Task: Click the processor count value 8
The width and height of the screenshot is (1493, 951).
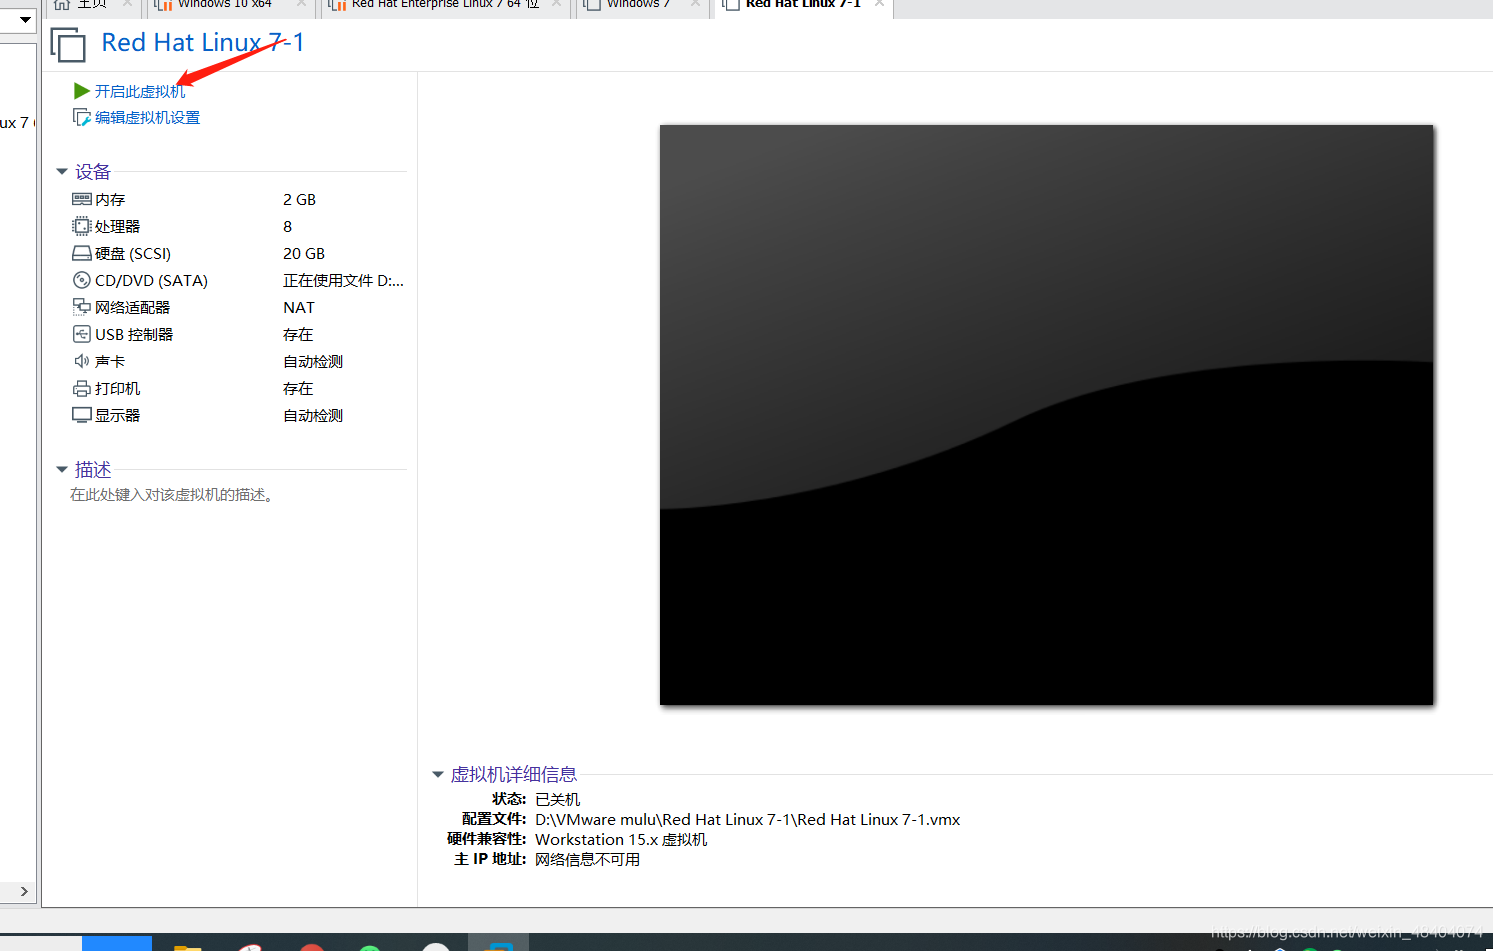Action: (x=288, y=227)
